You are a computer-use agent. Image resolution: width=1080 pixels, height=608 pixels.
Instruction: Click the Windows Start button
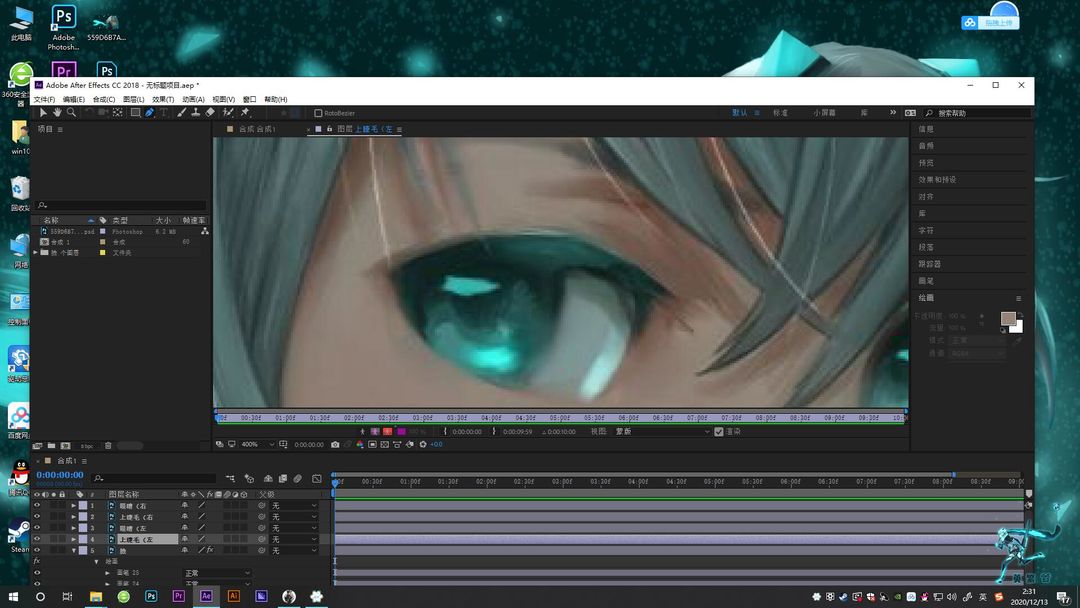click(x=12, y=596)
